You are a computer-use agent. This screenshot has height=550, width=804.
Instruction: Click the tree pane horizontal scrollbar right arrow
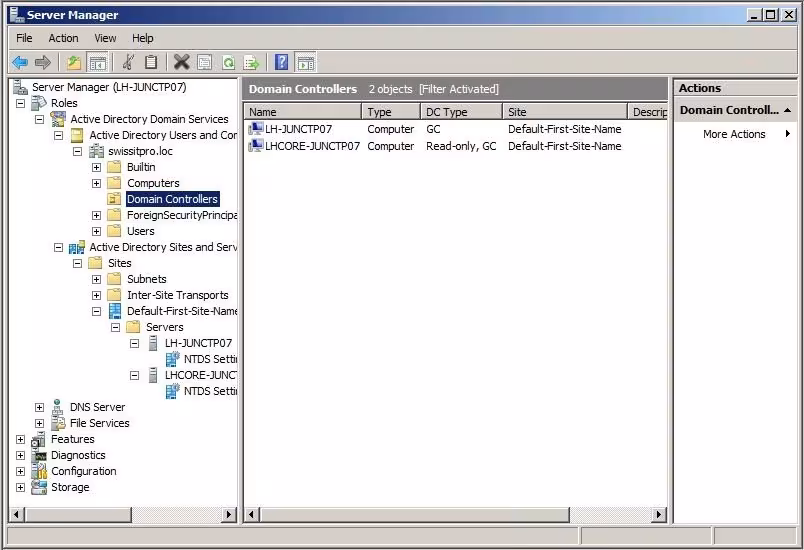pyautogui.click(x=229, y=515)
